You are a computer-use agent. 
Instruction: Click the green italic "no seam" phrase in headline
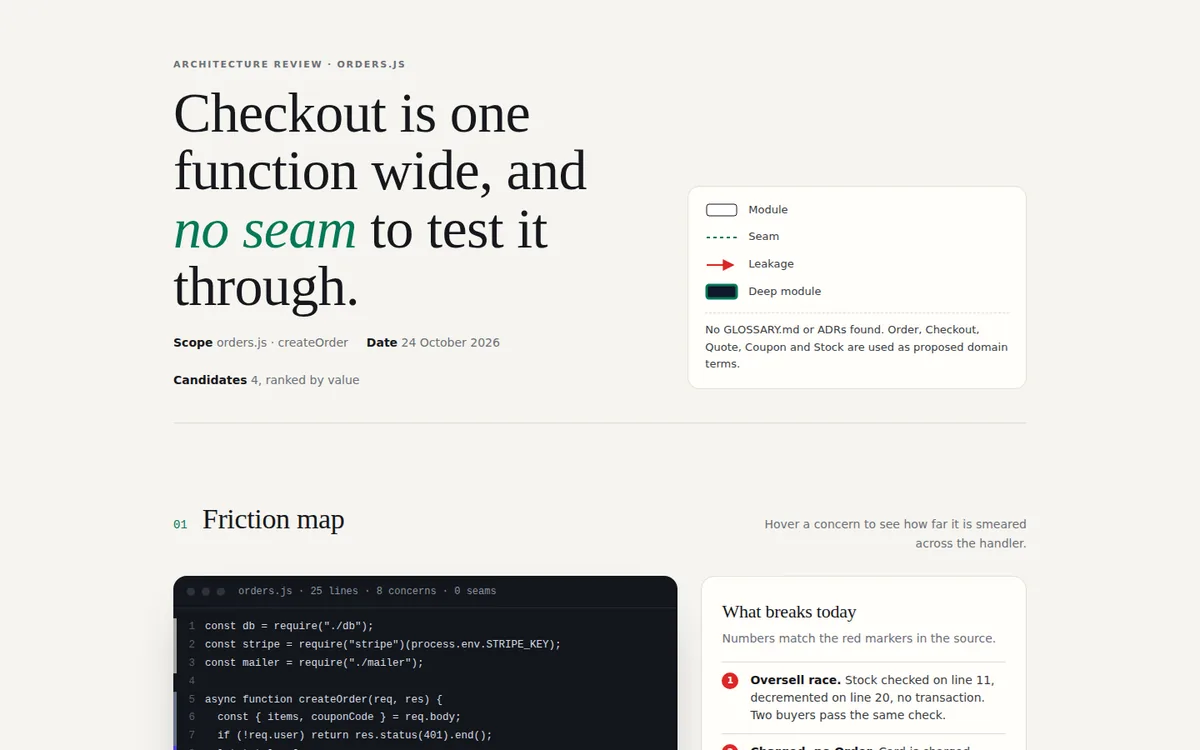click(x=265, y=229)
